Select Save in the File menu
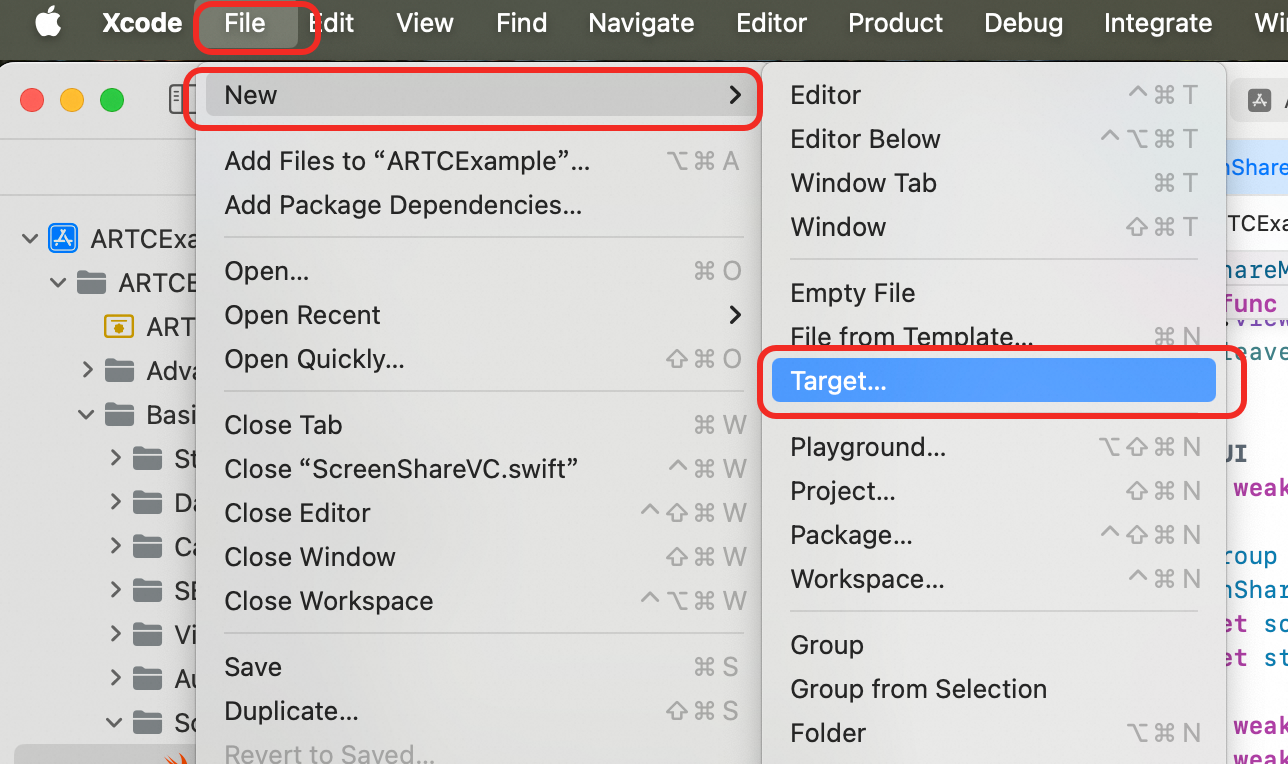Image resolution: width=1288 pixels, height=764 pixels. pyautogui.click(x=253, y=667)
